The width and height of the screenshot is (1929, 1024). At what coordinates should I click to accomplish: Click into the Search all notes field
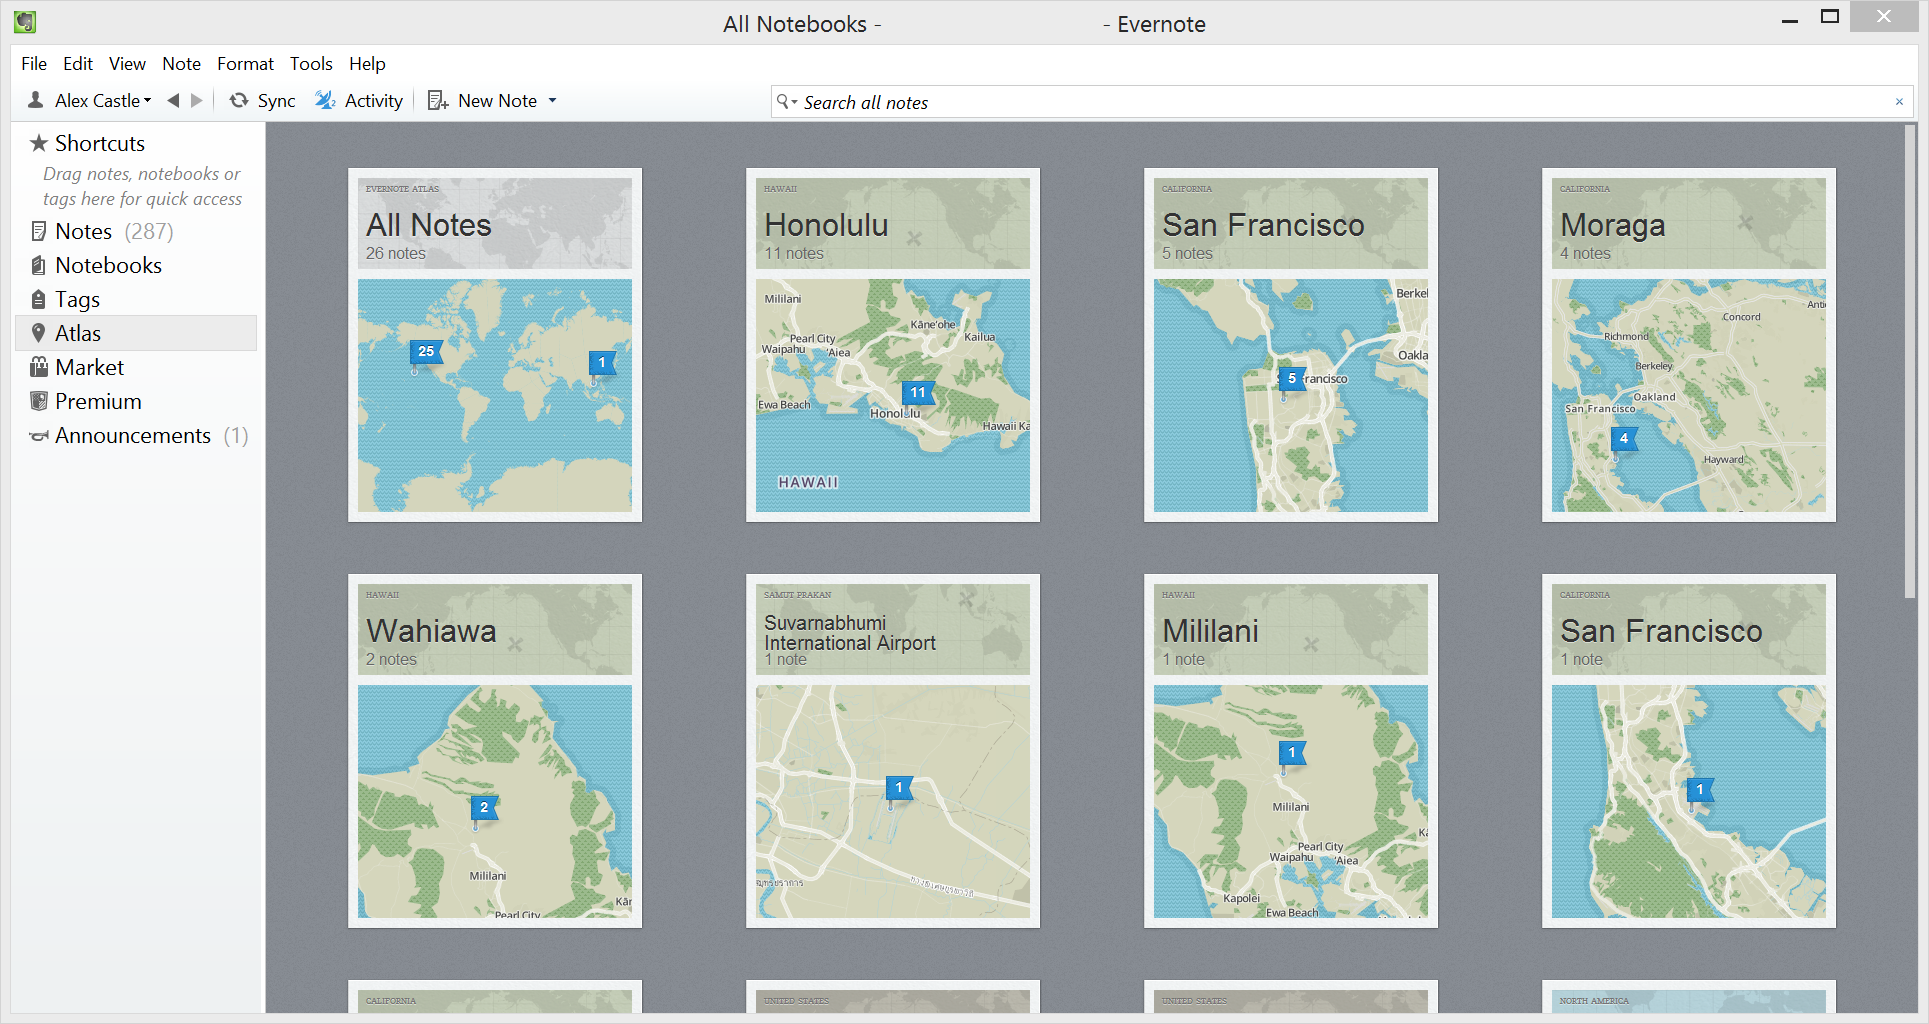point(1340,102)
